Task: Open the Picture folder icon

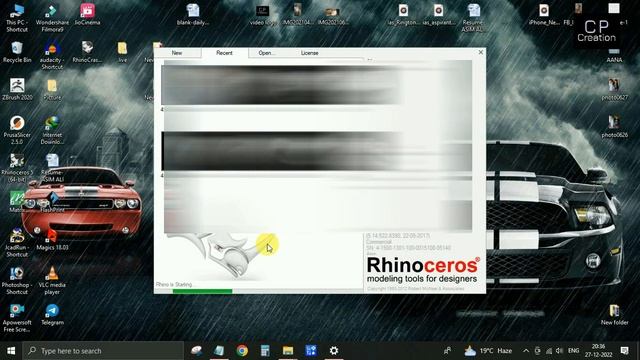Action: tap(52, 90)
